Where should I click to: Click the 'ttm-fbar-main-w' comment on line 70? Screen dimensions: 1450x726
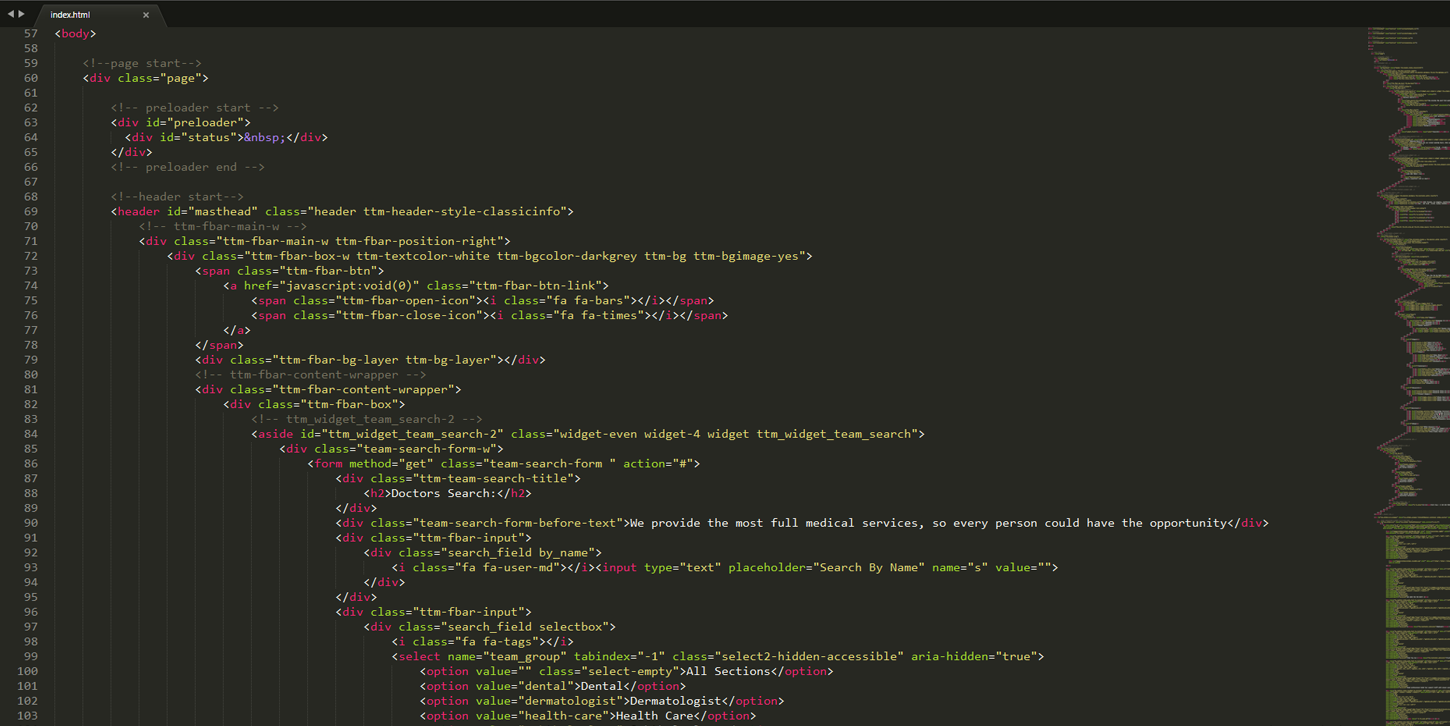click(x=223, y=227)
